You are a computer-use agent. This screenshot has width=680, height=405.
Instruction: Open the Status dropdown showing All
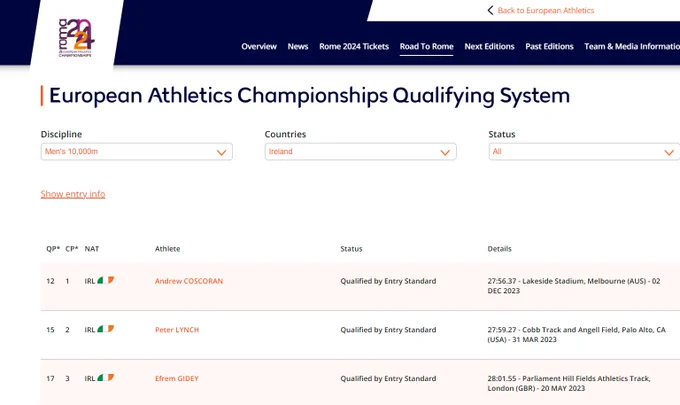(584, 152)
